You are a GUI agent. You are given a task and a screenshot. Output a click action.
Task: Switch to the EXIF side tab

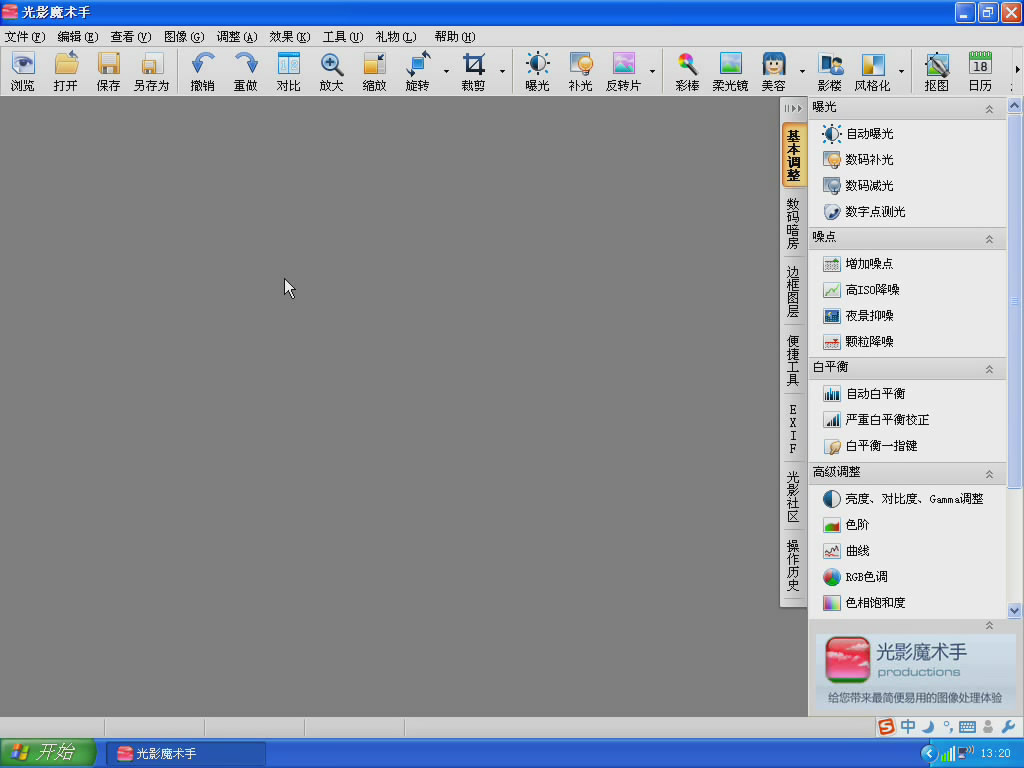(x=793, y=428)
